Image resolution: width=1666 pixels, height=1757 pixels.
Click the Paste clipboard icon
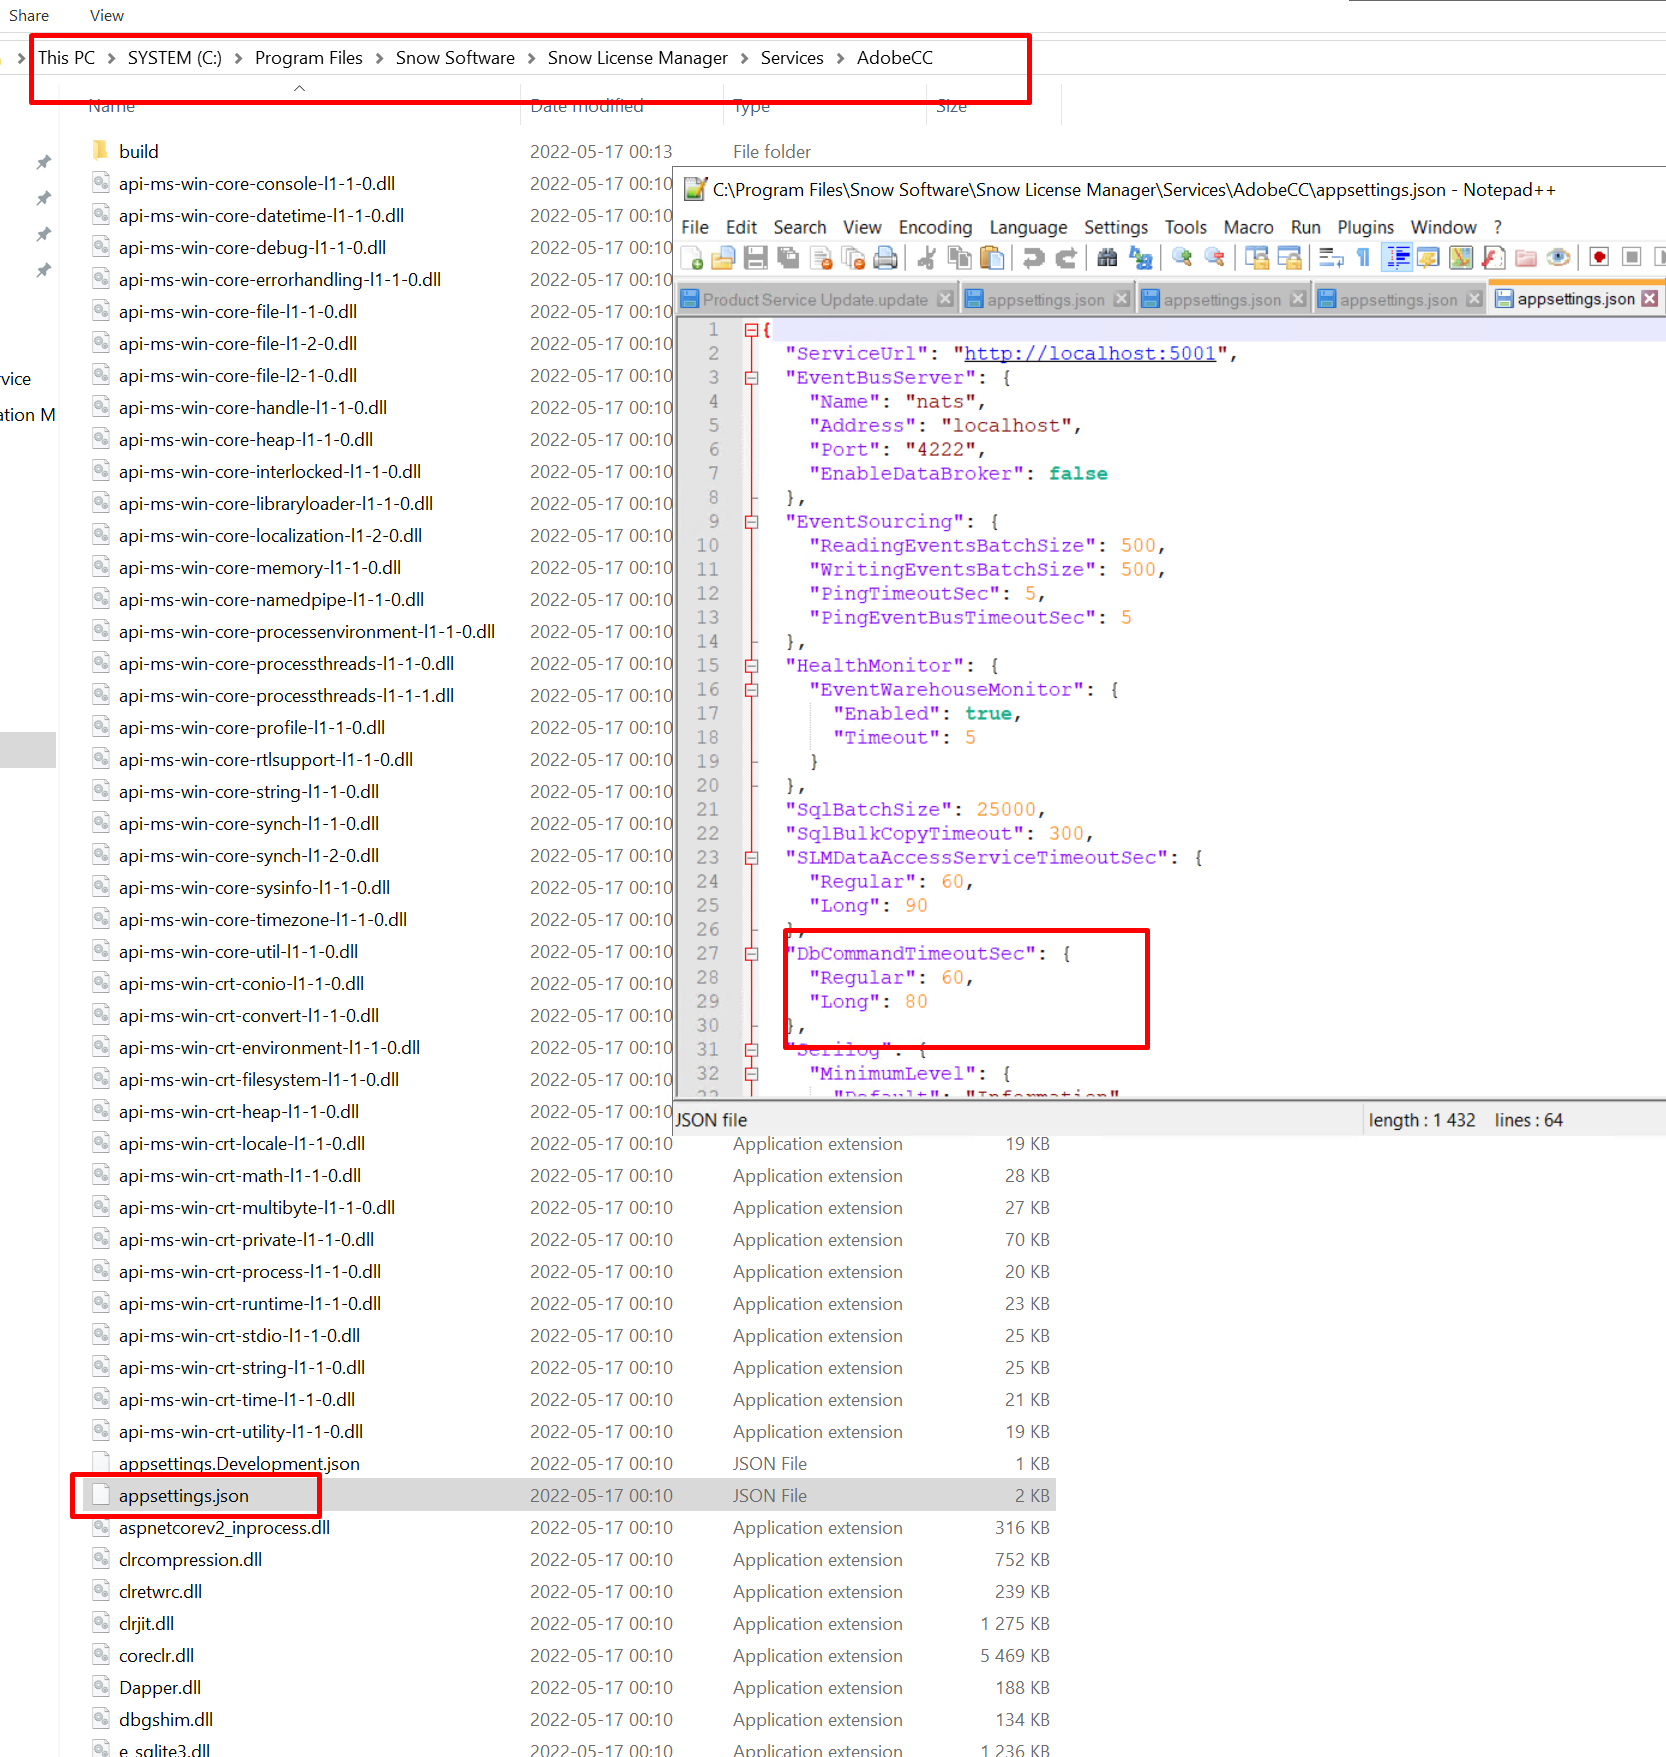click(x=992, y=258)
